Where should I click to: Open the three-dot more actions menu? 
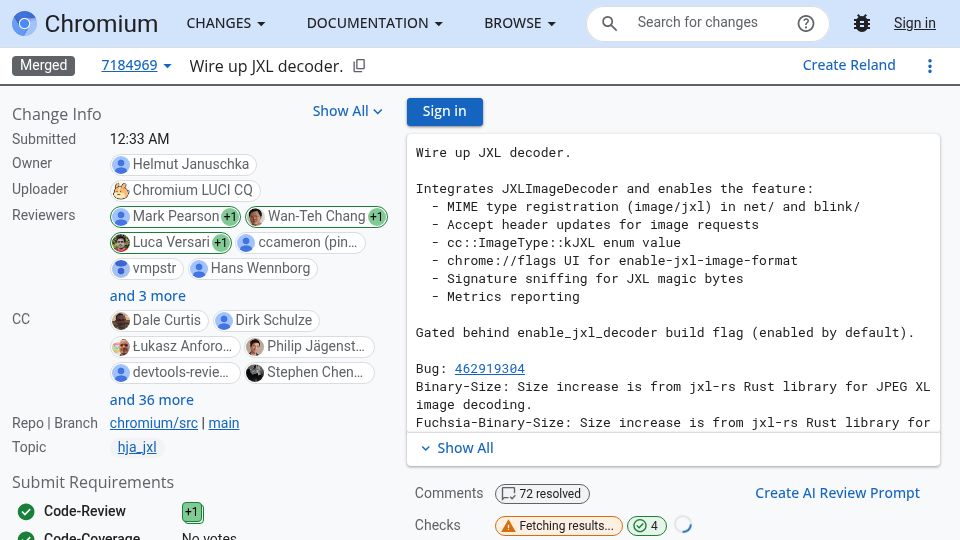(929, 66)
